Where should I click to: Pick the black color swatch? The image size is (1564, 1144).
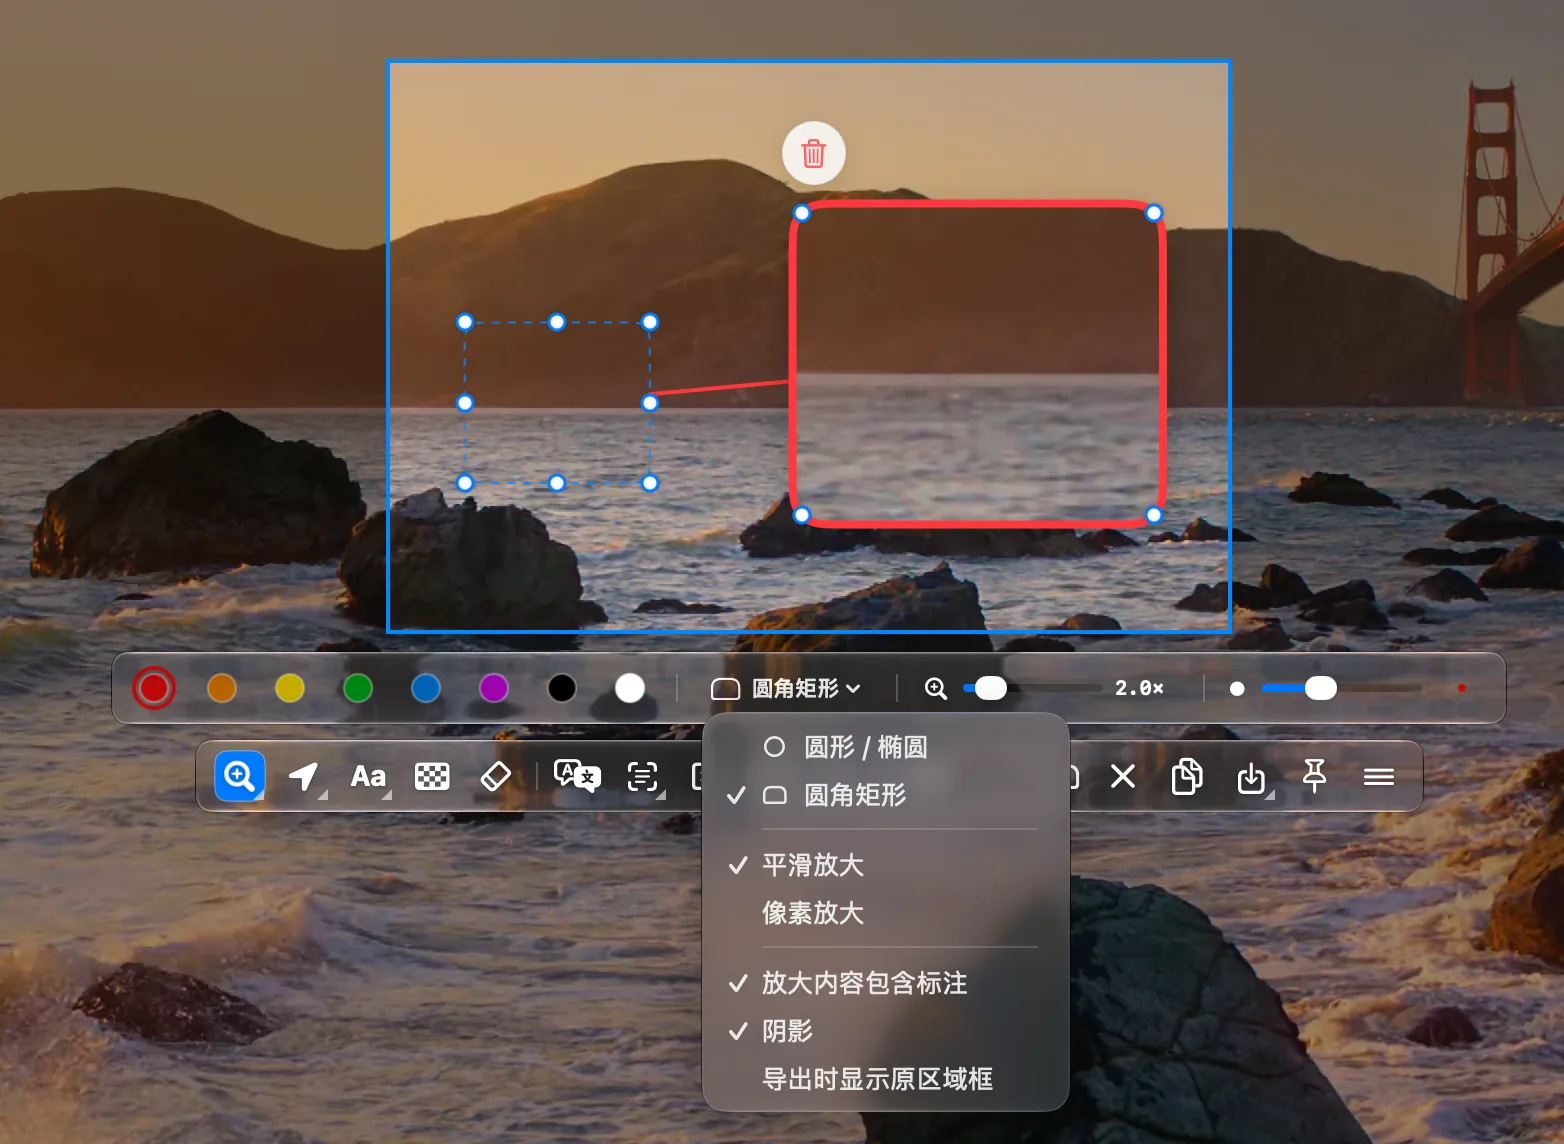562,688
